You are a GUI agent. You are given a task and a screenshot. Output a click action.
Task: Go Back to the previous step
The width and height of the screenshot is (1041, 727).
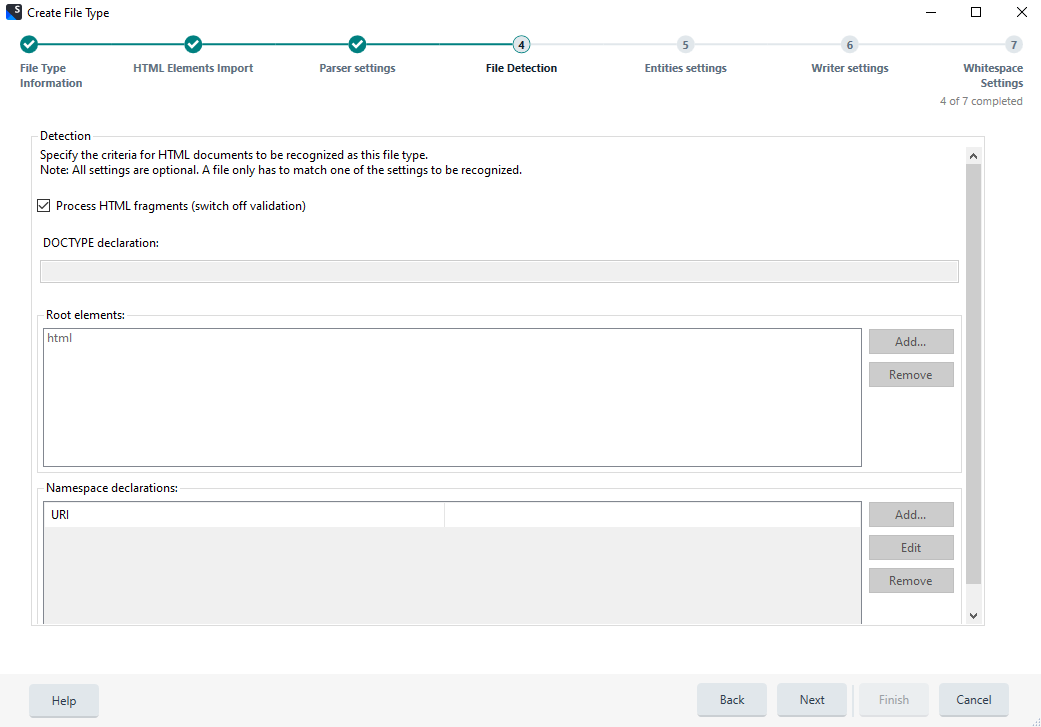pyautogui.click(x=731, y=700)
